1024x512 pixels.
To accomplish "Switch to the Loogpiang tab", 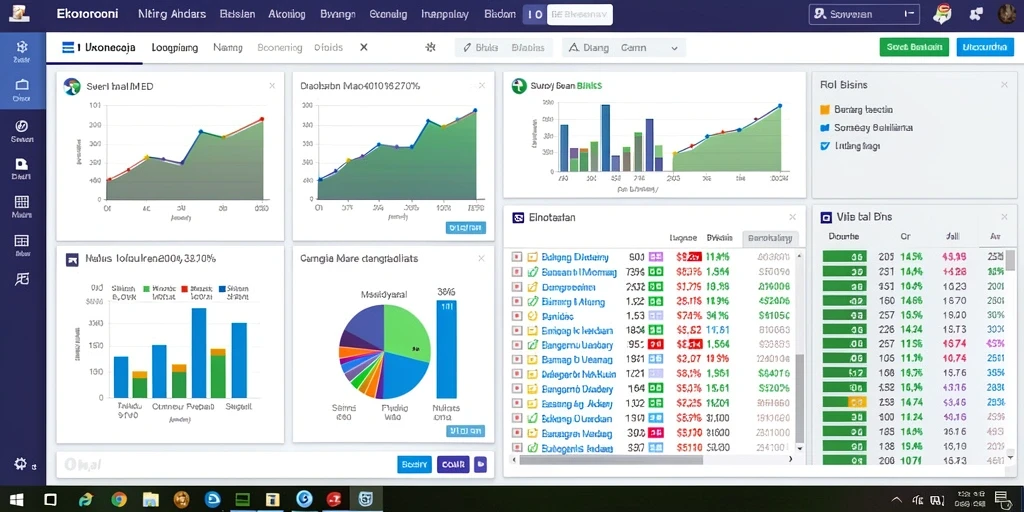I will [x=174, y=48].
